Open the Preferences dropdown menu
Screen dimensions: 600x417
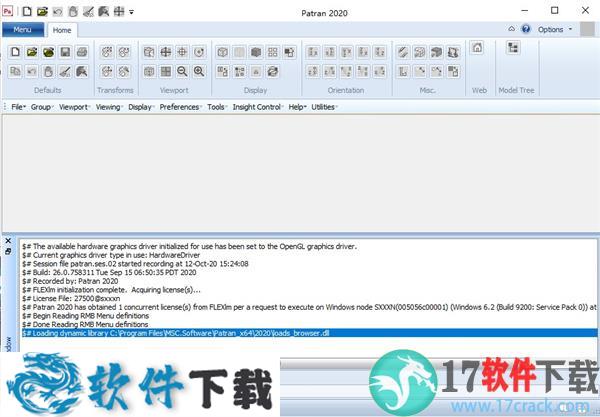[181, 107]
